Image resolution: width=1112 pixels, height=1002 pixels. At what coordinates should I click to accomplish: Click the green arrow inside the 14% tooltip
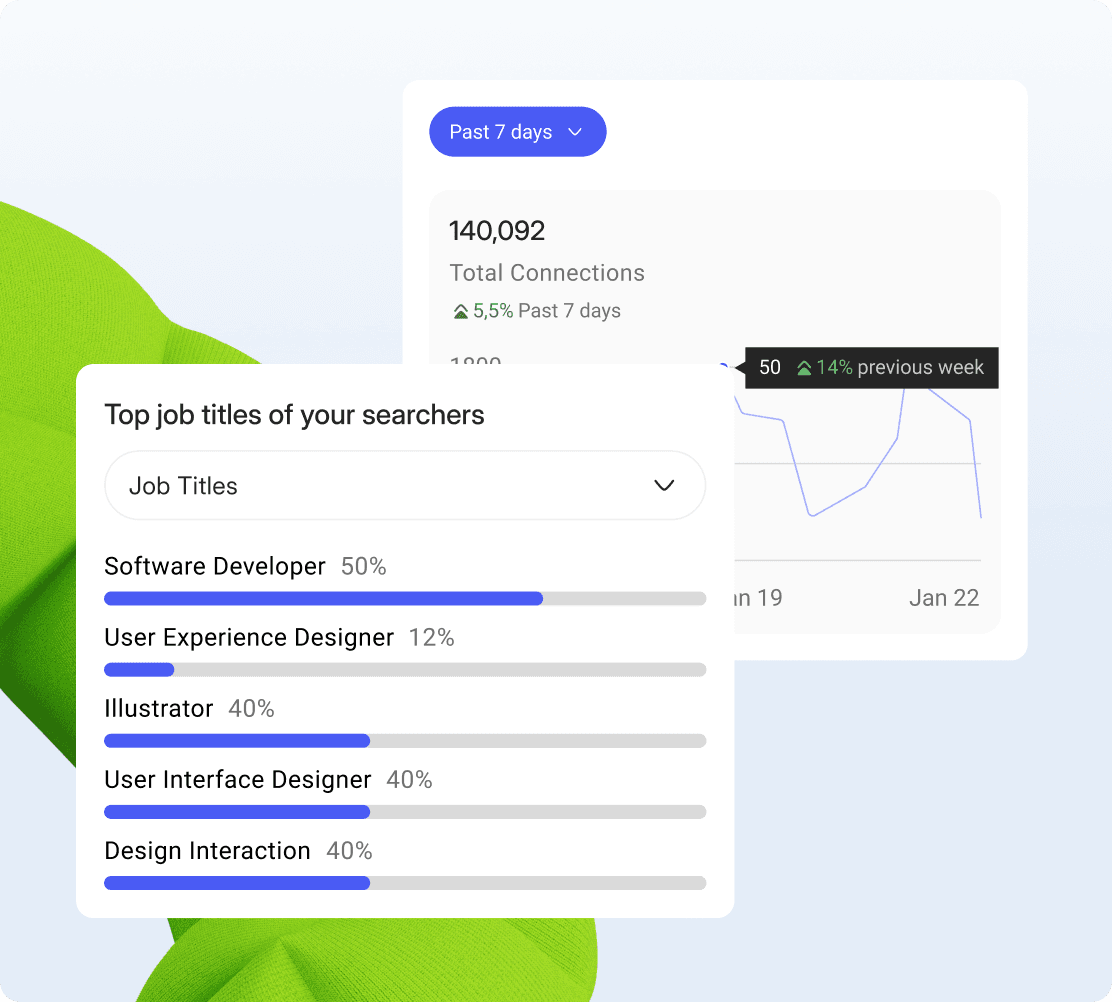tap(802, 367)
